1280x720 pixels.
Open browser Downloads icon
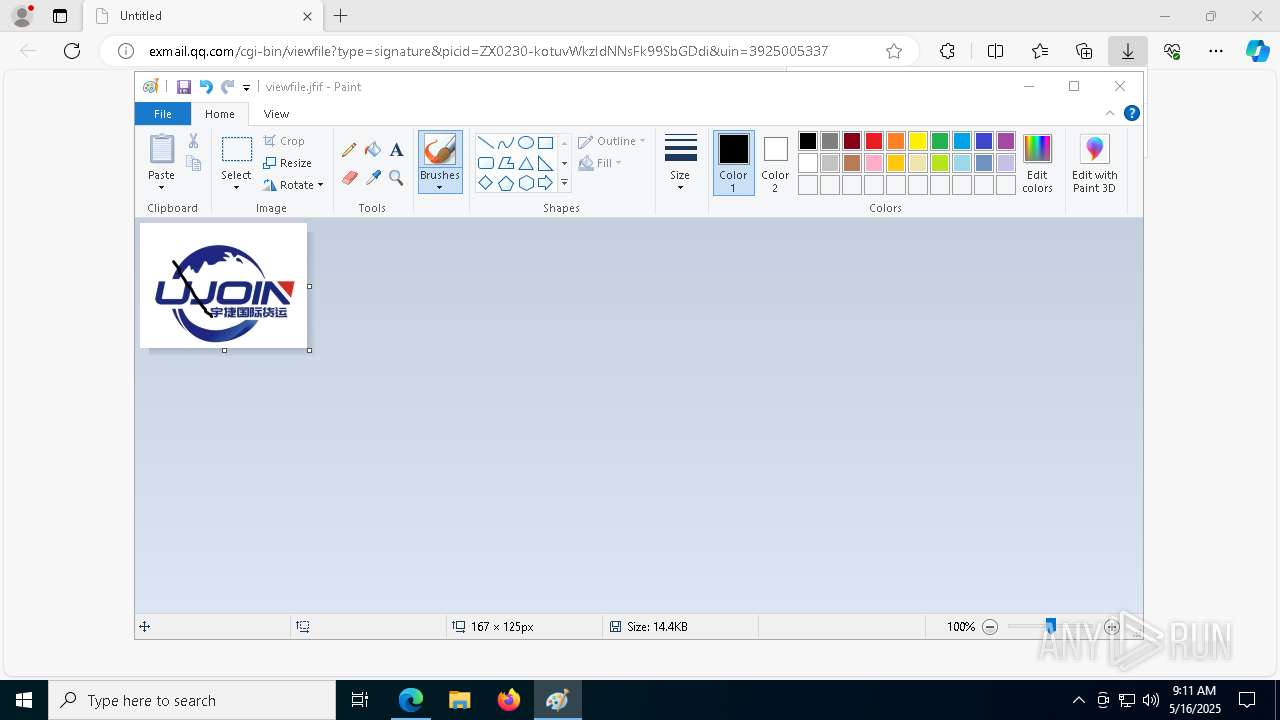coord(1128,51)
